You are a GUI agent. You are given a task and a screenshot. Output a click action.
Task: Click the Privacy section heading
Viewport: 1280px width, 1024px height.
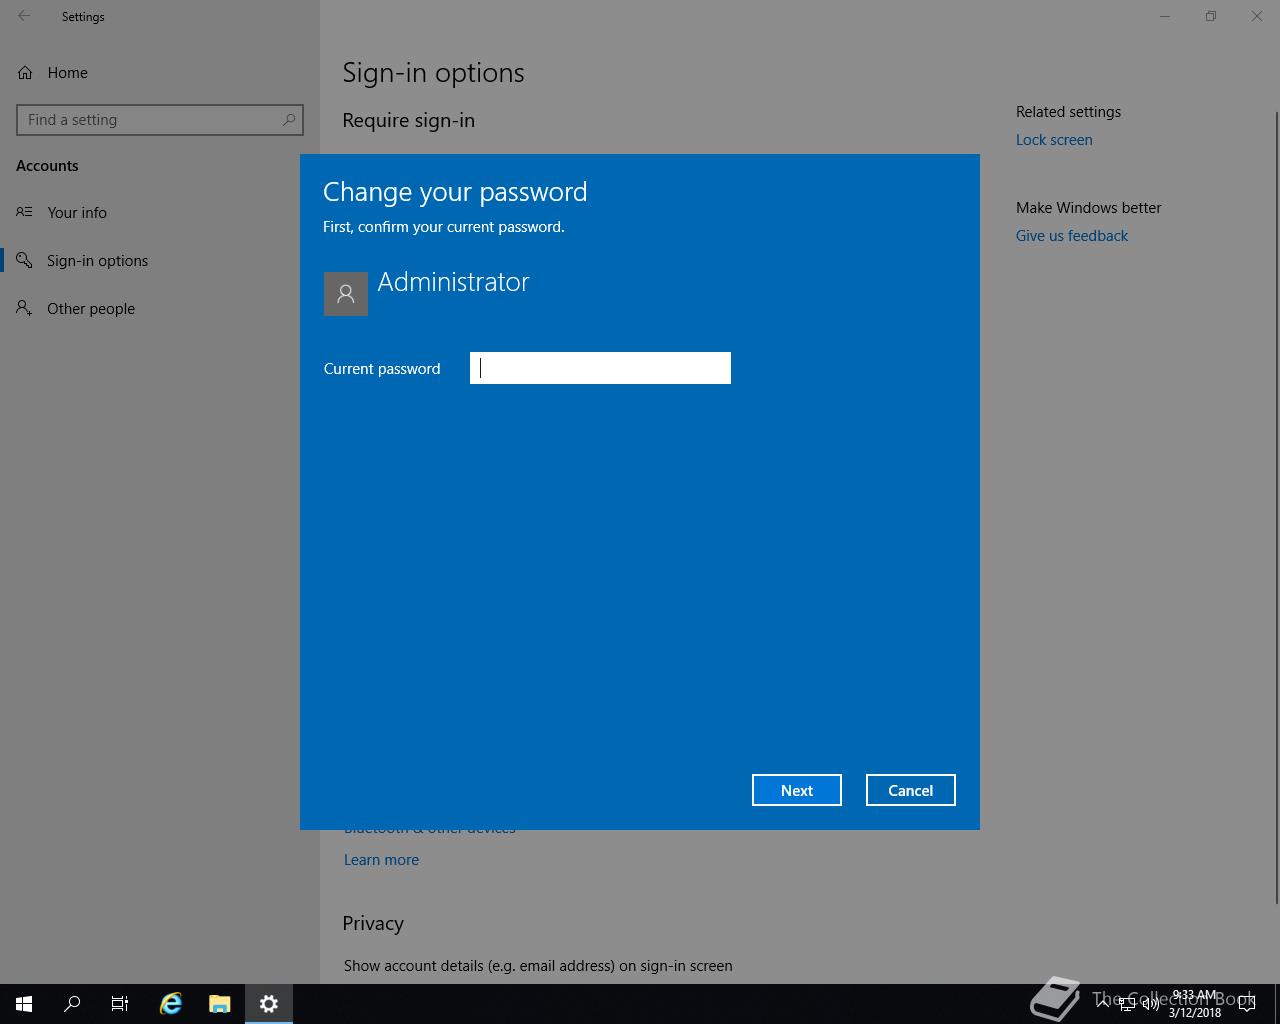pos(373,923)
